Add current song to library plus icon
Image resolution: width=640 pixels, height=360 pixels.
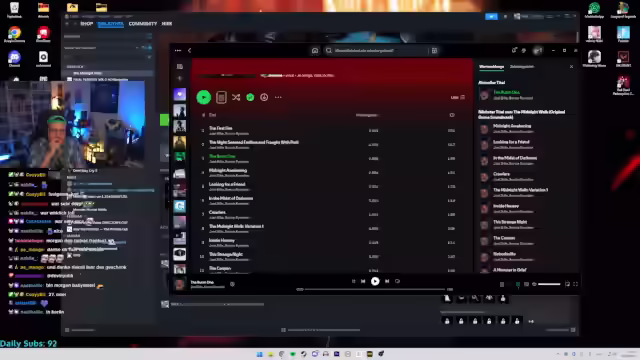coord(232,284)
